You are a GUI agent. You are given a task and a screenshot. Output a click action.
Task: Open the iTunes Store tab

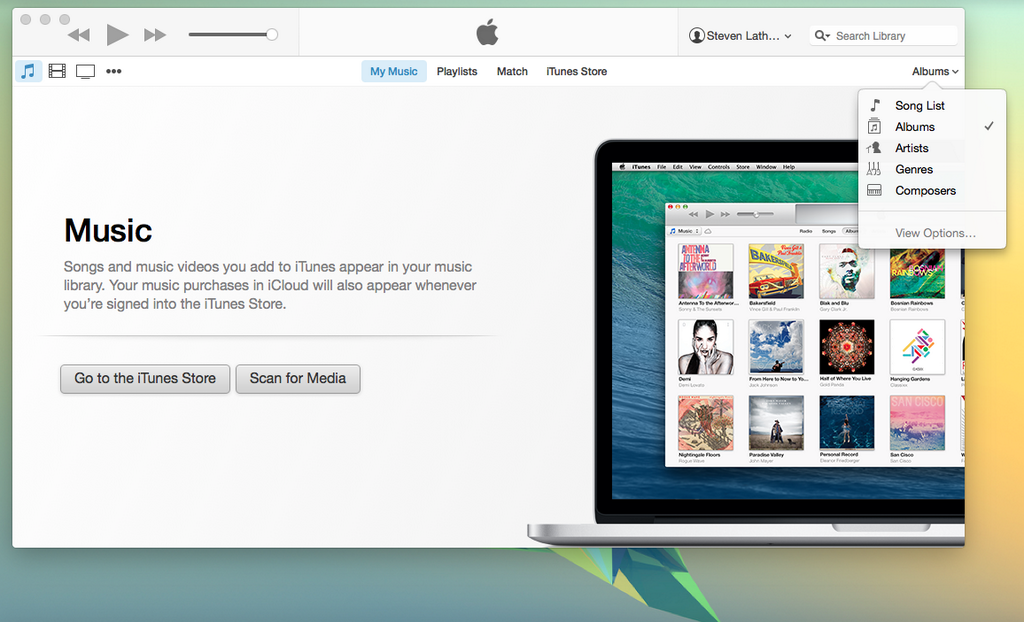[576, 71]
